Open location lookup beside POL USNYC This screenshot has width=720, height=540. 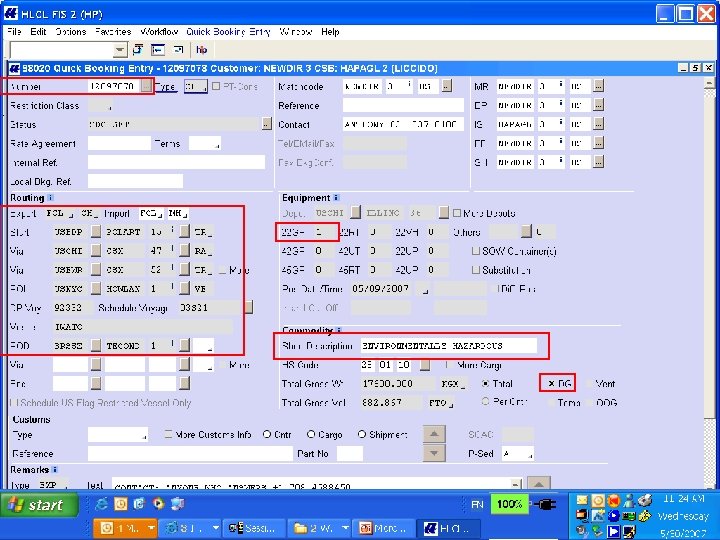(x=95, y=288)
